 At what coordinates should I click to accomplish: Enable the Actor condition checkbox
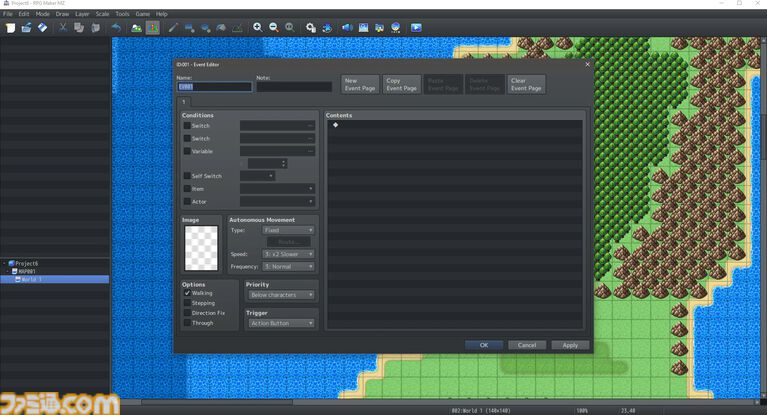pyautogui.click(x=187, y=201)
